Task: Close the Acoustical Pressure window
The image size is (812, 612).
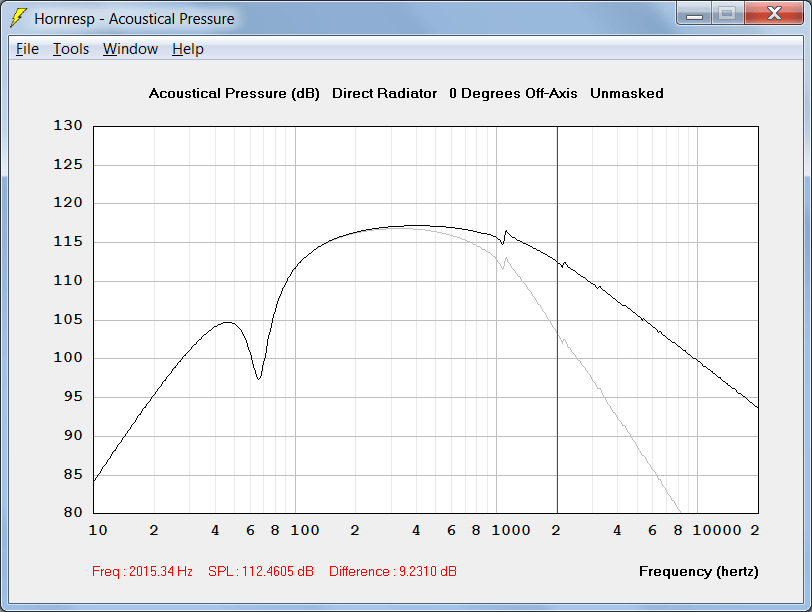Action: [774, 14]
